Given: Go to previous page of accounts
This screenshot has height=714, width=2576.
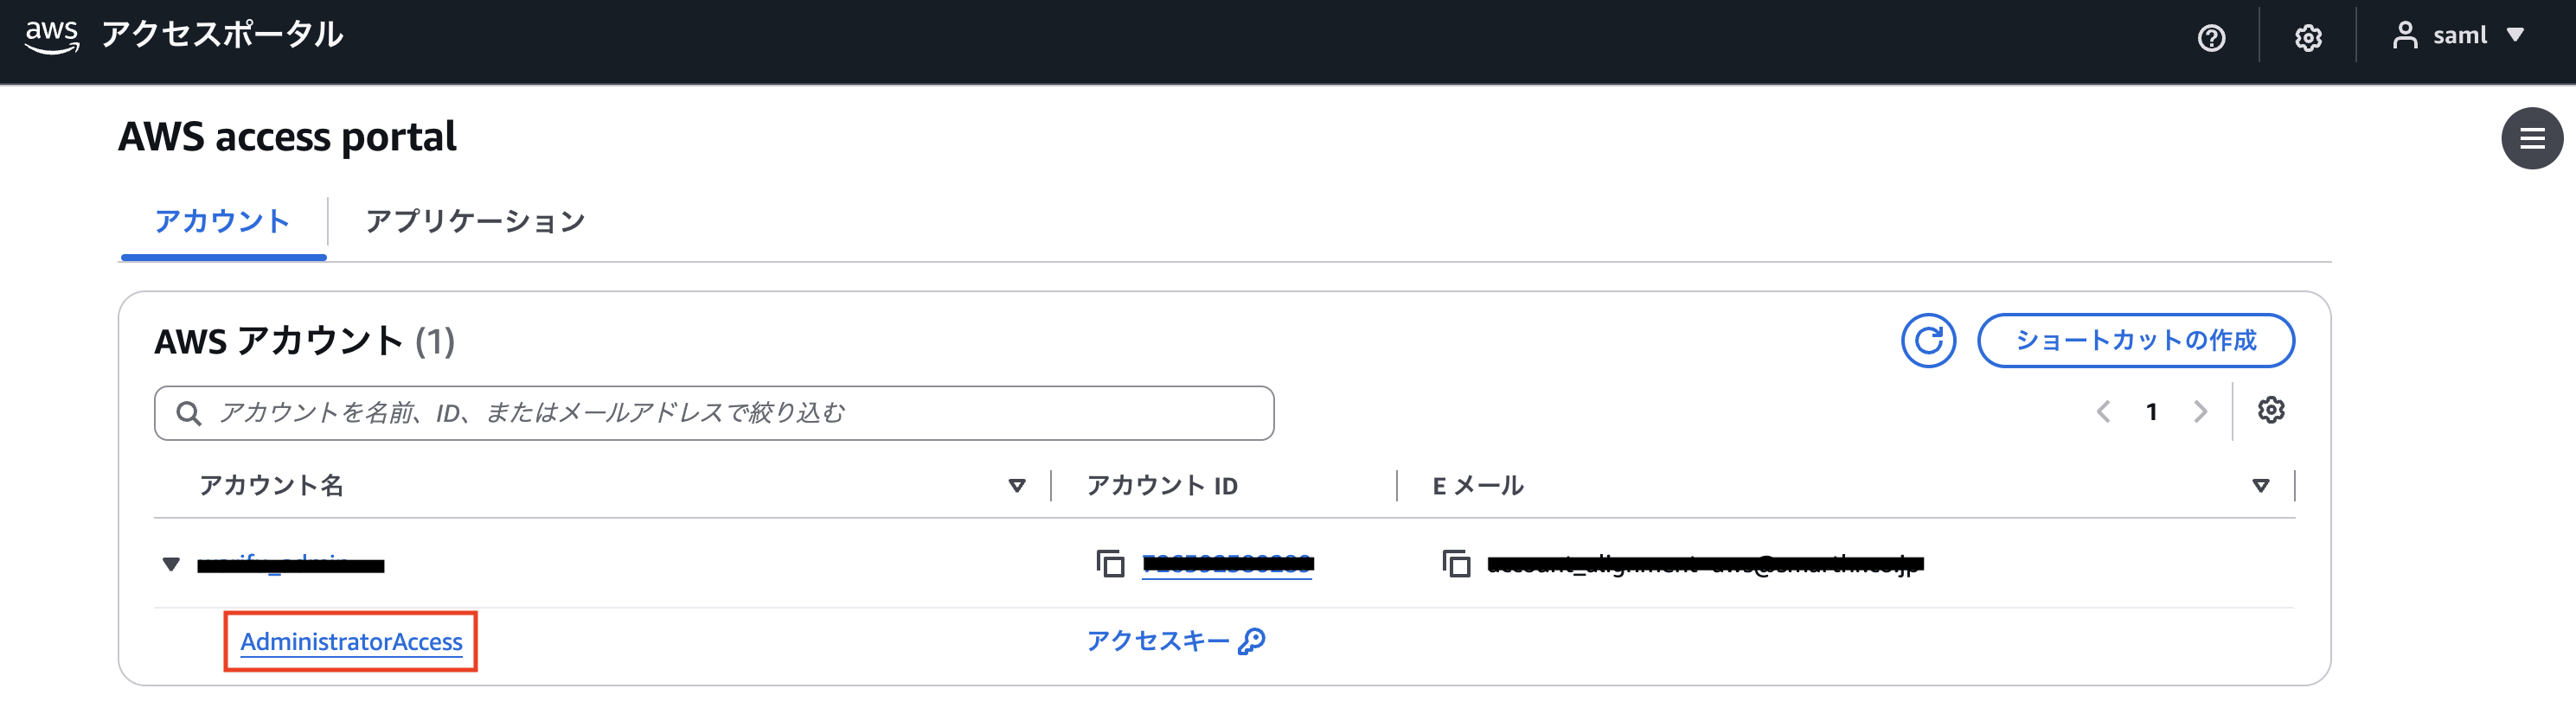Looking at the screenshot, I should 2104,412.
